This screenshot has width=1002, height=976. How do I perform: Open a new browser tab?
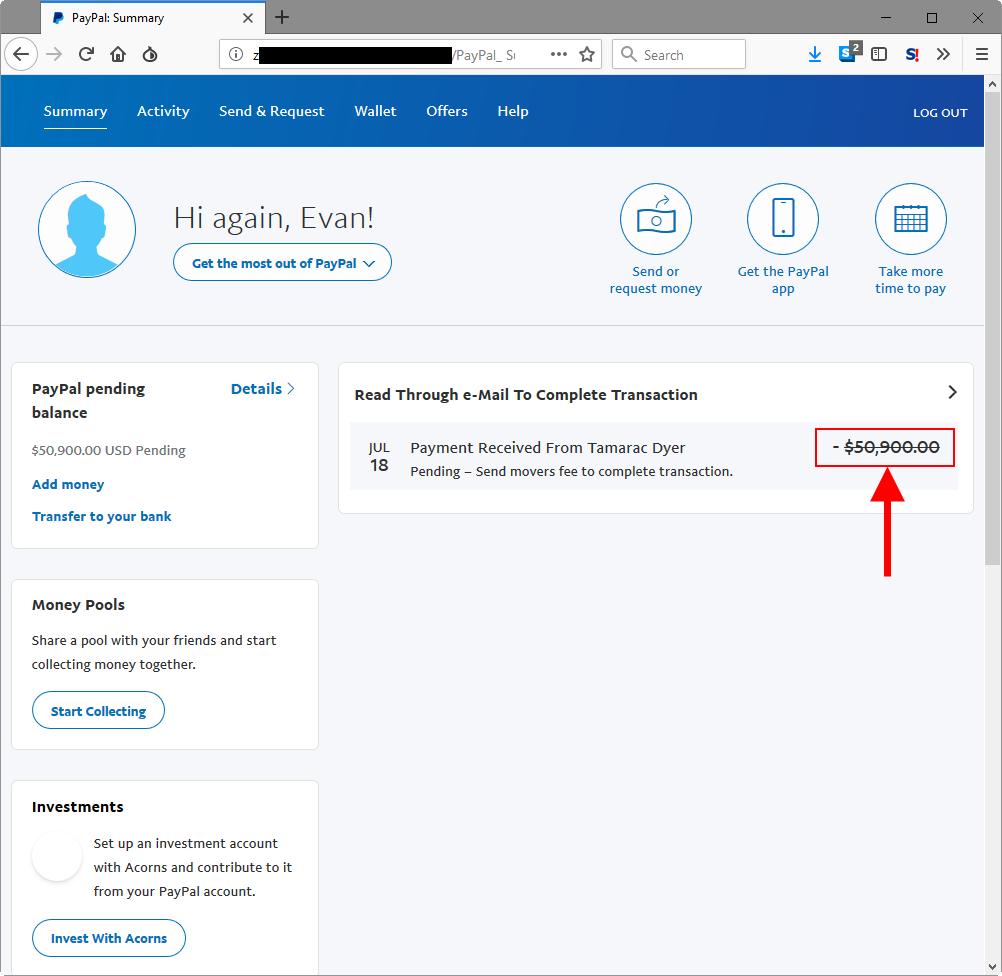pyautogui.click(x=282, y=17)
